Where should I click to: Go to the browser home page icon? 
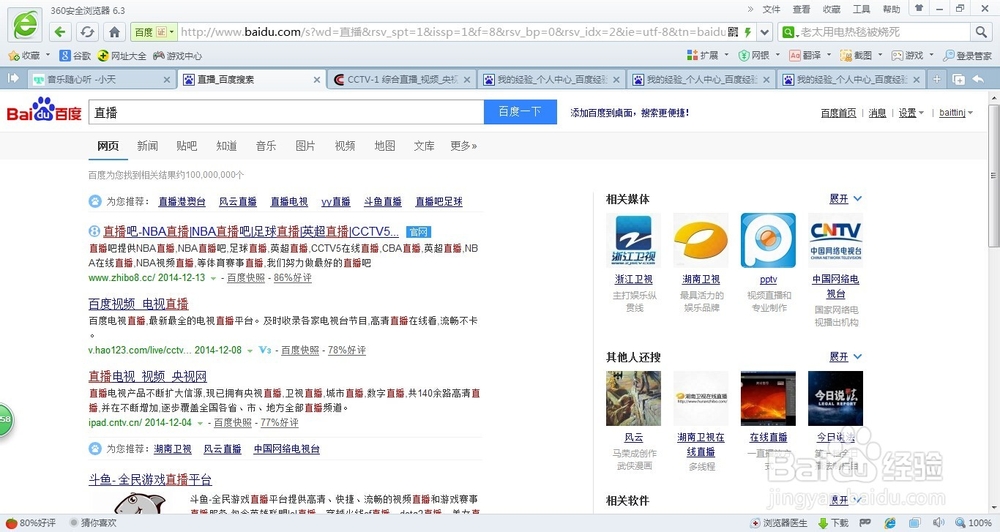pos(114,32)
